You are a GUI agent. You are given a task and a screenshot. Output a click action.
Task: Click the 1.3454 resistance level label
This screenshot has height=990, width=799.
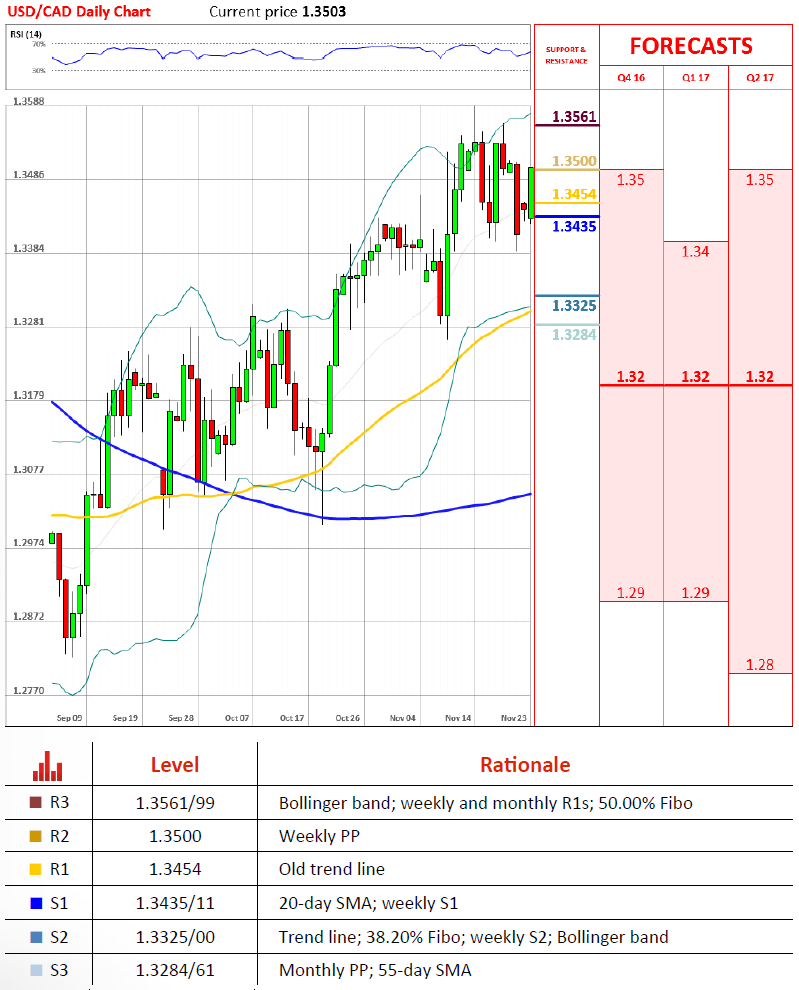coord(574,194)
